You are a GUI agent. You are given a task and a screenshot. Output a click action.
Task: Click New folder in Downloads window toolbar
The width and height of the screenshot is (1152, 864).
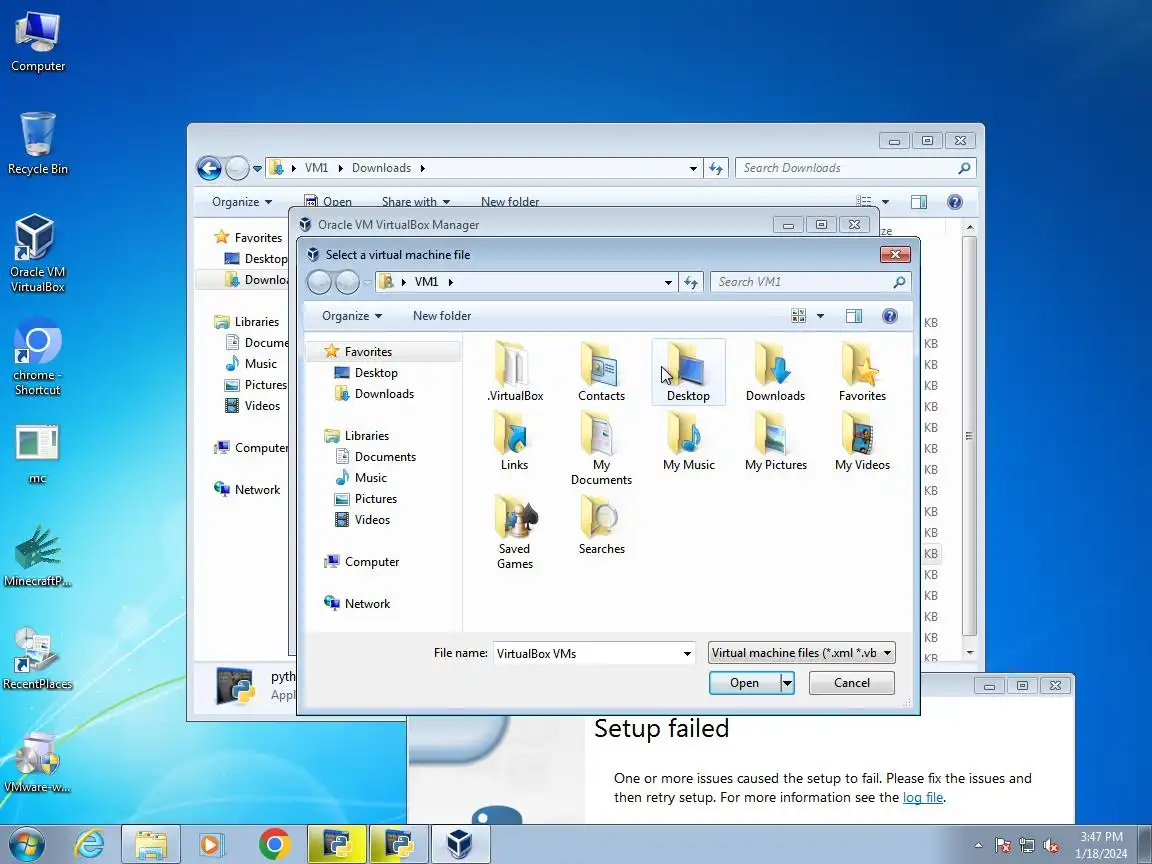pyautogui.click(x=510, y=202)
